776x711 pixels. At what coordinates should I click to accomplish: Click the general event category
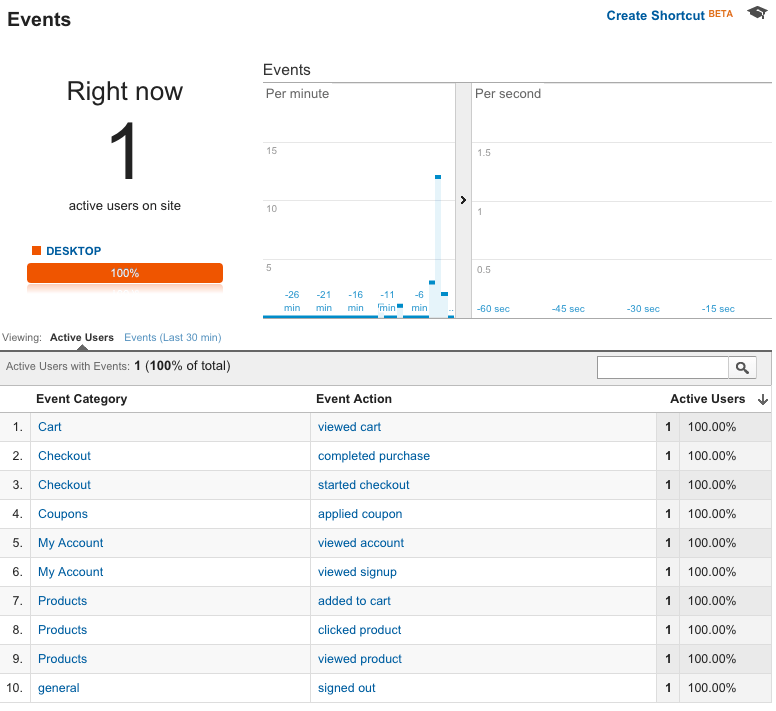coord(59,688)
